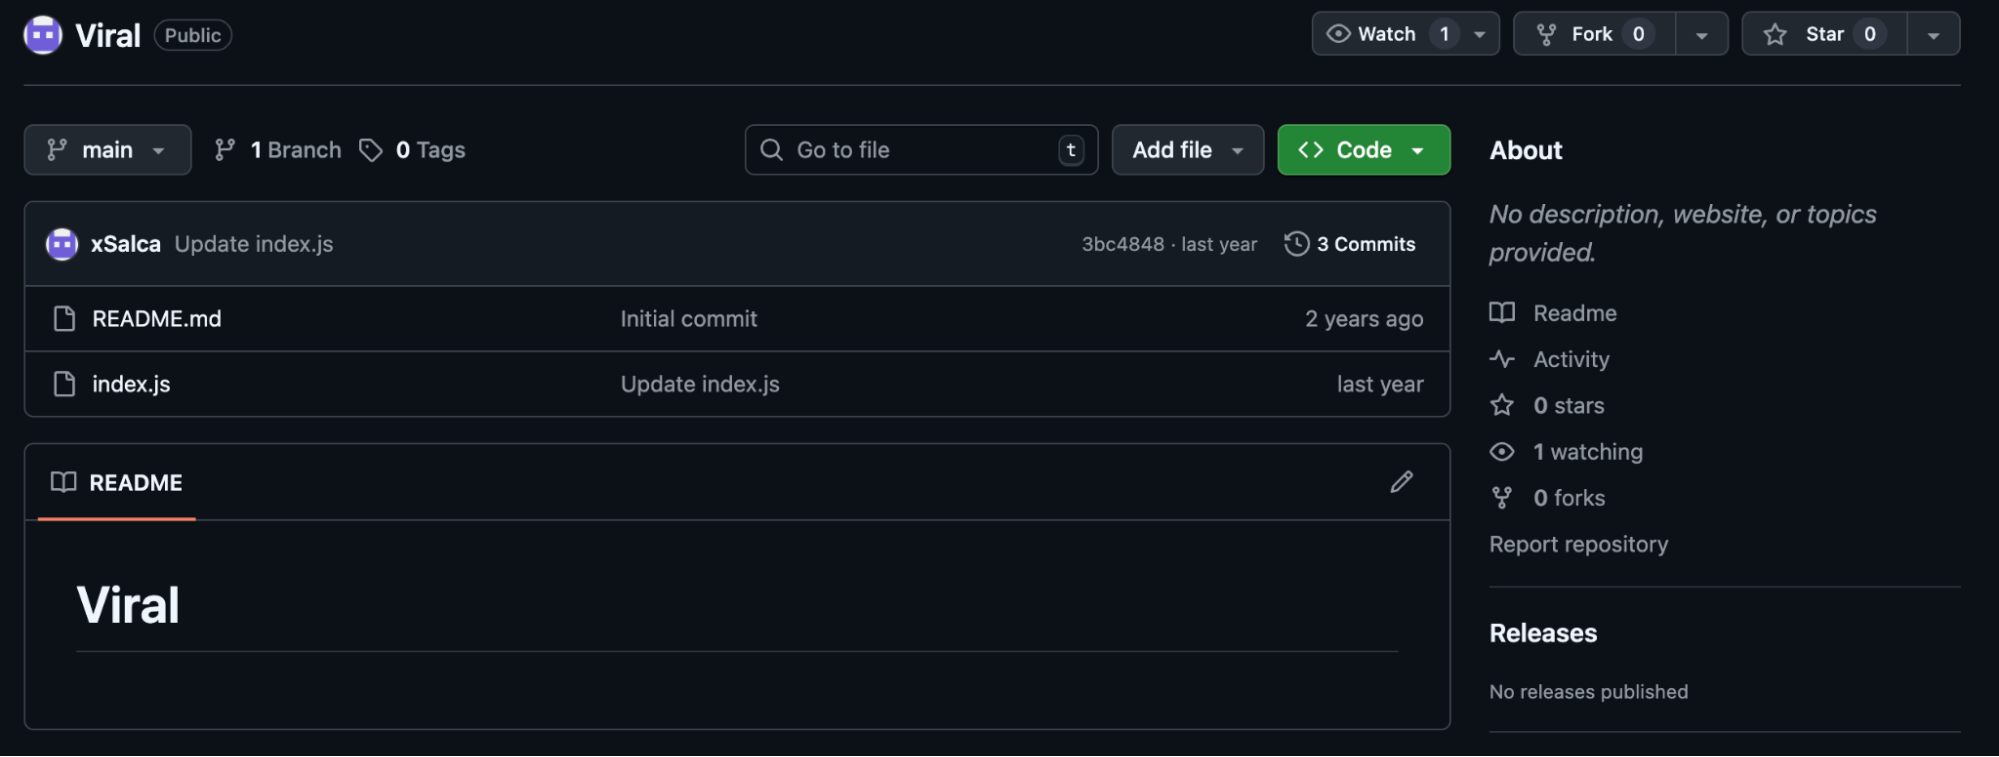The image size is (1999, 757).
Task: Click the branch icon beside 1 Branch
Action: click(225, 150)
